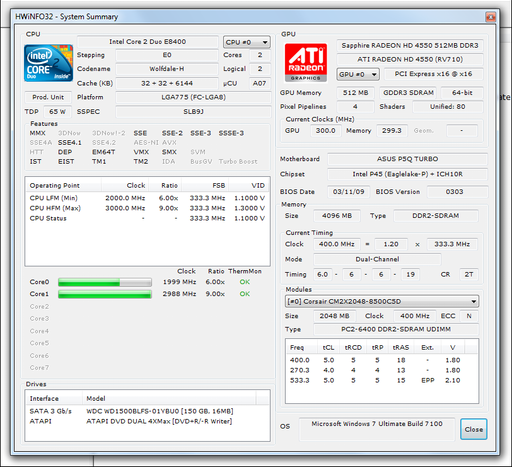Click the tRAS column header
Viewport: 512px width, 467px height.
(401, 347)
